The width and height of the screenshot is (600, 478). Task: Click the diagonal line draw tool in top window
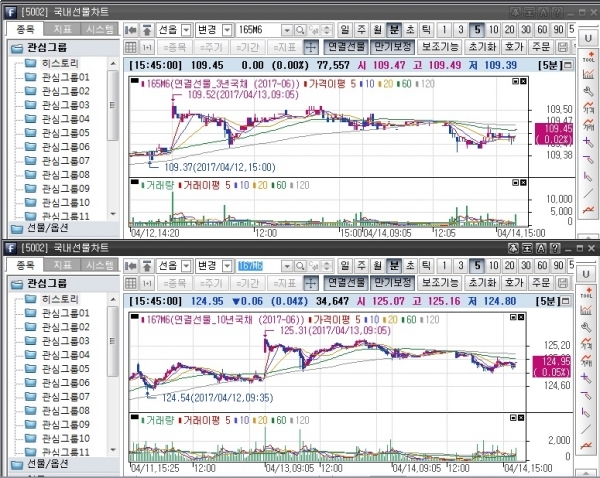(588, 193)
